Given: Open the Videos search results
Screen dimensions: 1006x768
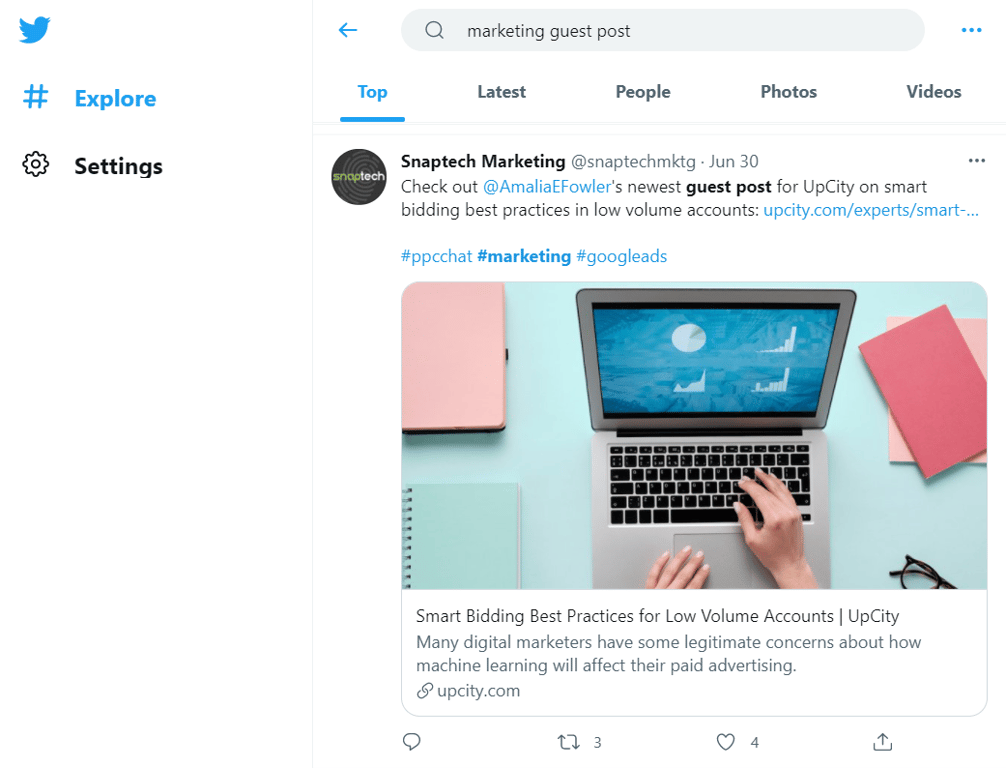Looking at the screenshot, I should click(x=933, y=91).
